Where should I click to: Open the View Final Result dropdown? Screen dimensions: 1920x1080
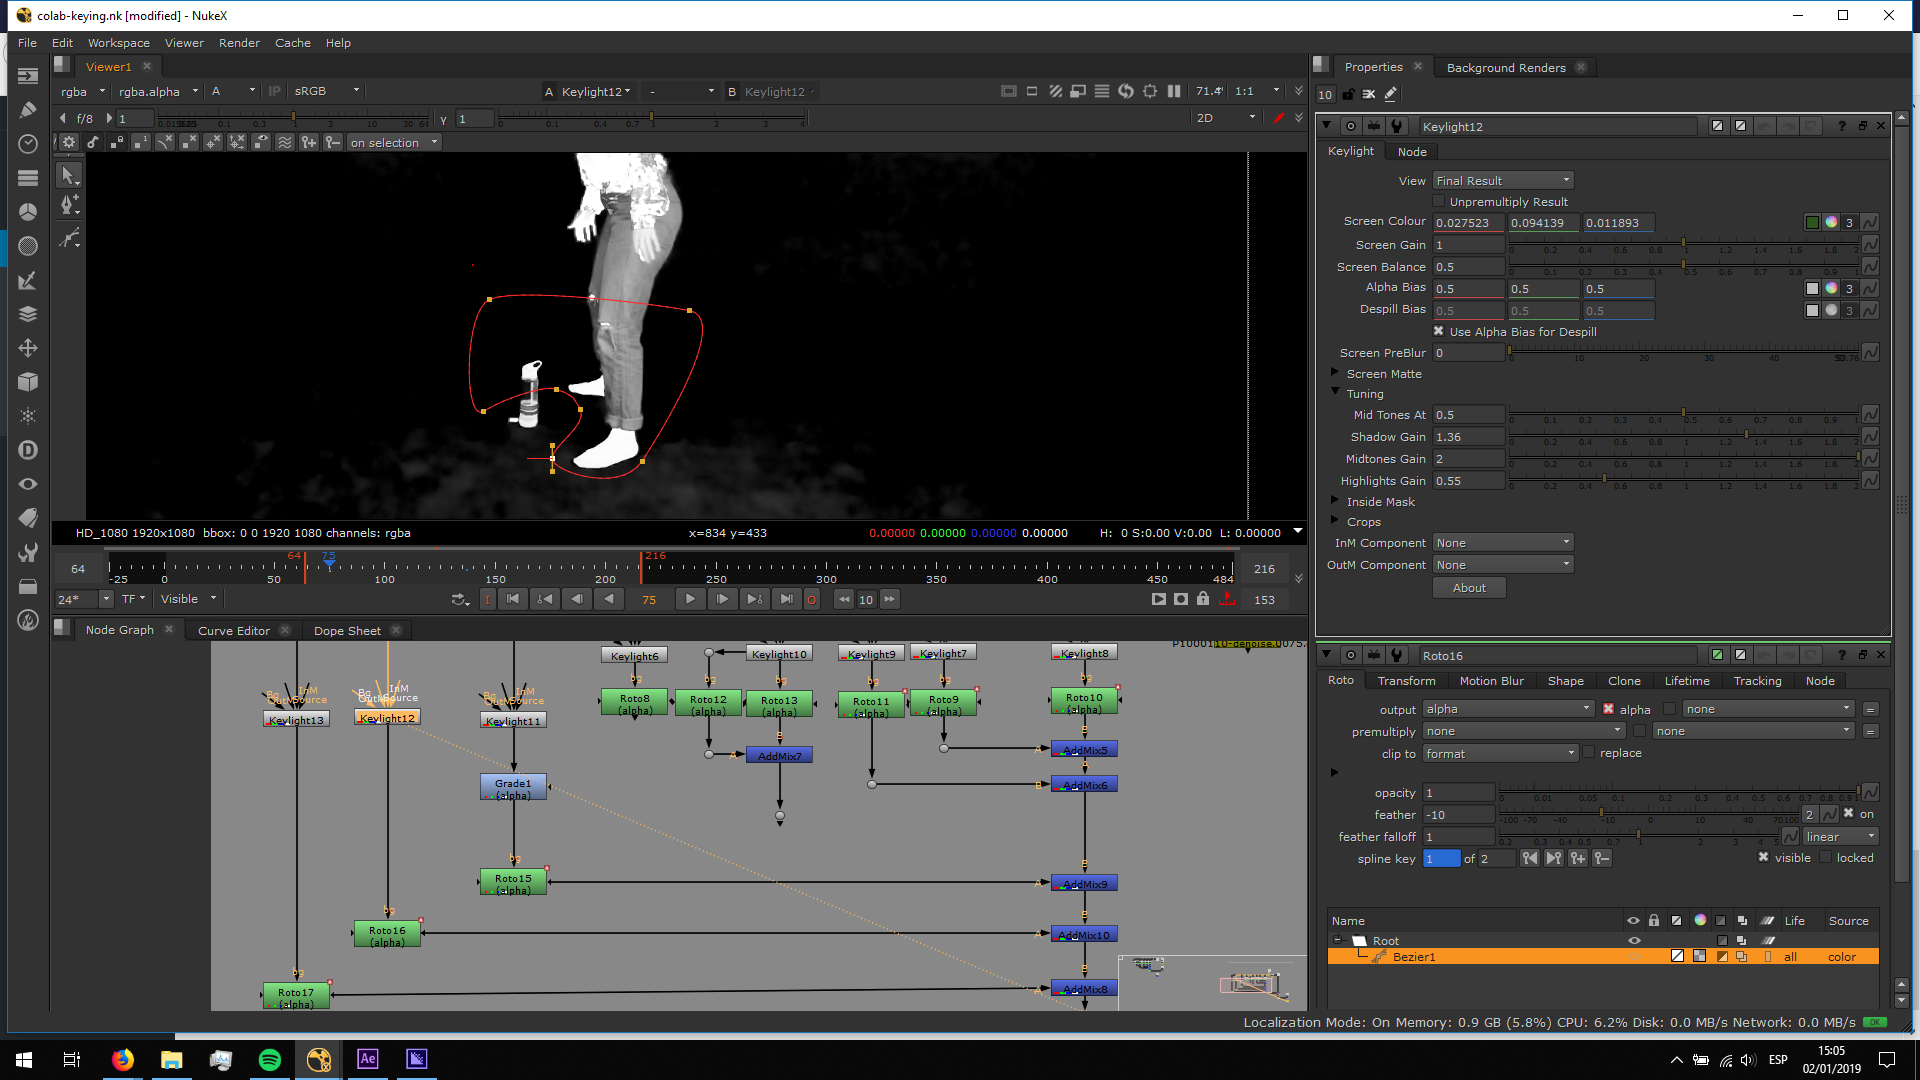[x=1503, y=181]
